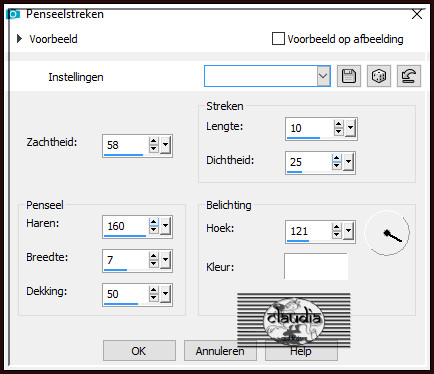
Task: Open the Kleur white color swatch
Action: [x=316, y=266]
